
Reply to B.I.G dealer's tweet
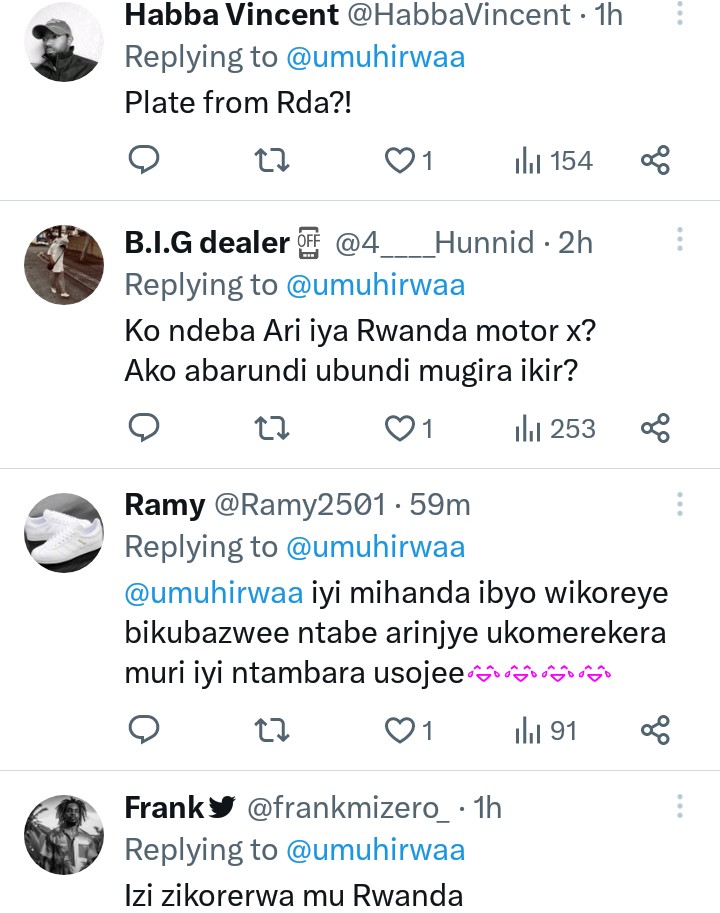(145, 428)
